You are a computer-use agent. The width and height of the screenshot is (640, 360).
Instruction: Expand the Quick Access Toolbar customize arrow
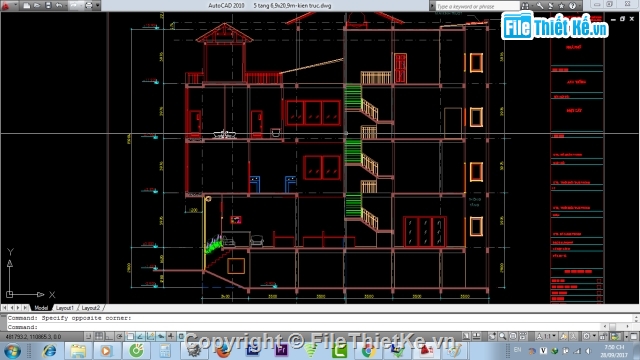point(98,6)
